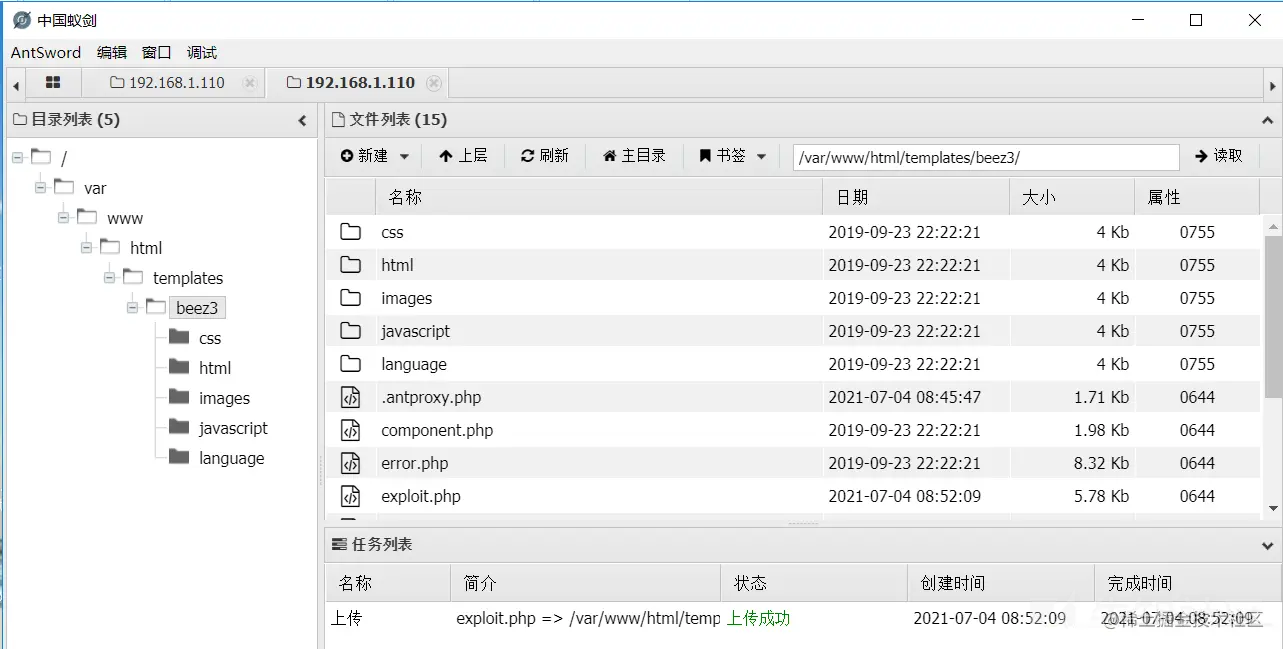Select templates in the directory tree

coord(188,278)
